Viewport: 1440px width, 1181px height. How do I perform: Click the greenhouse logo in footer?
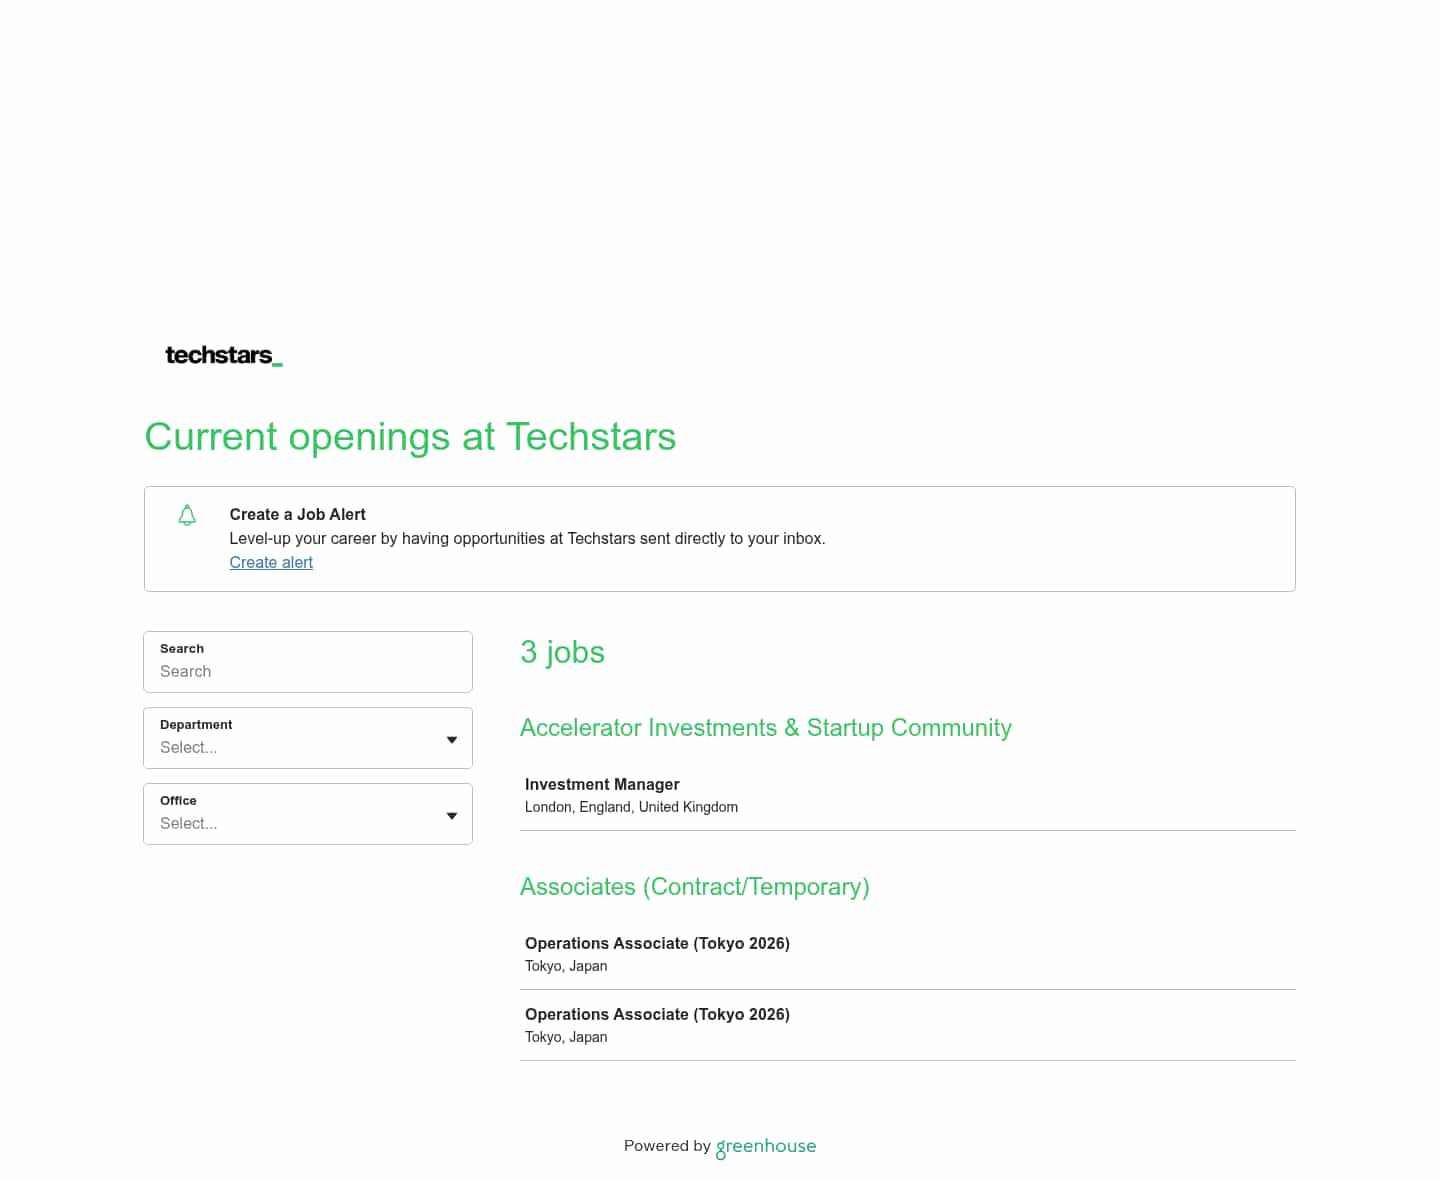[x=766, y=1147]
